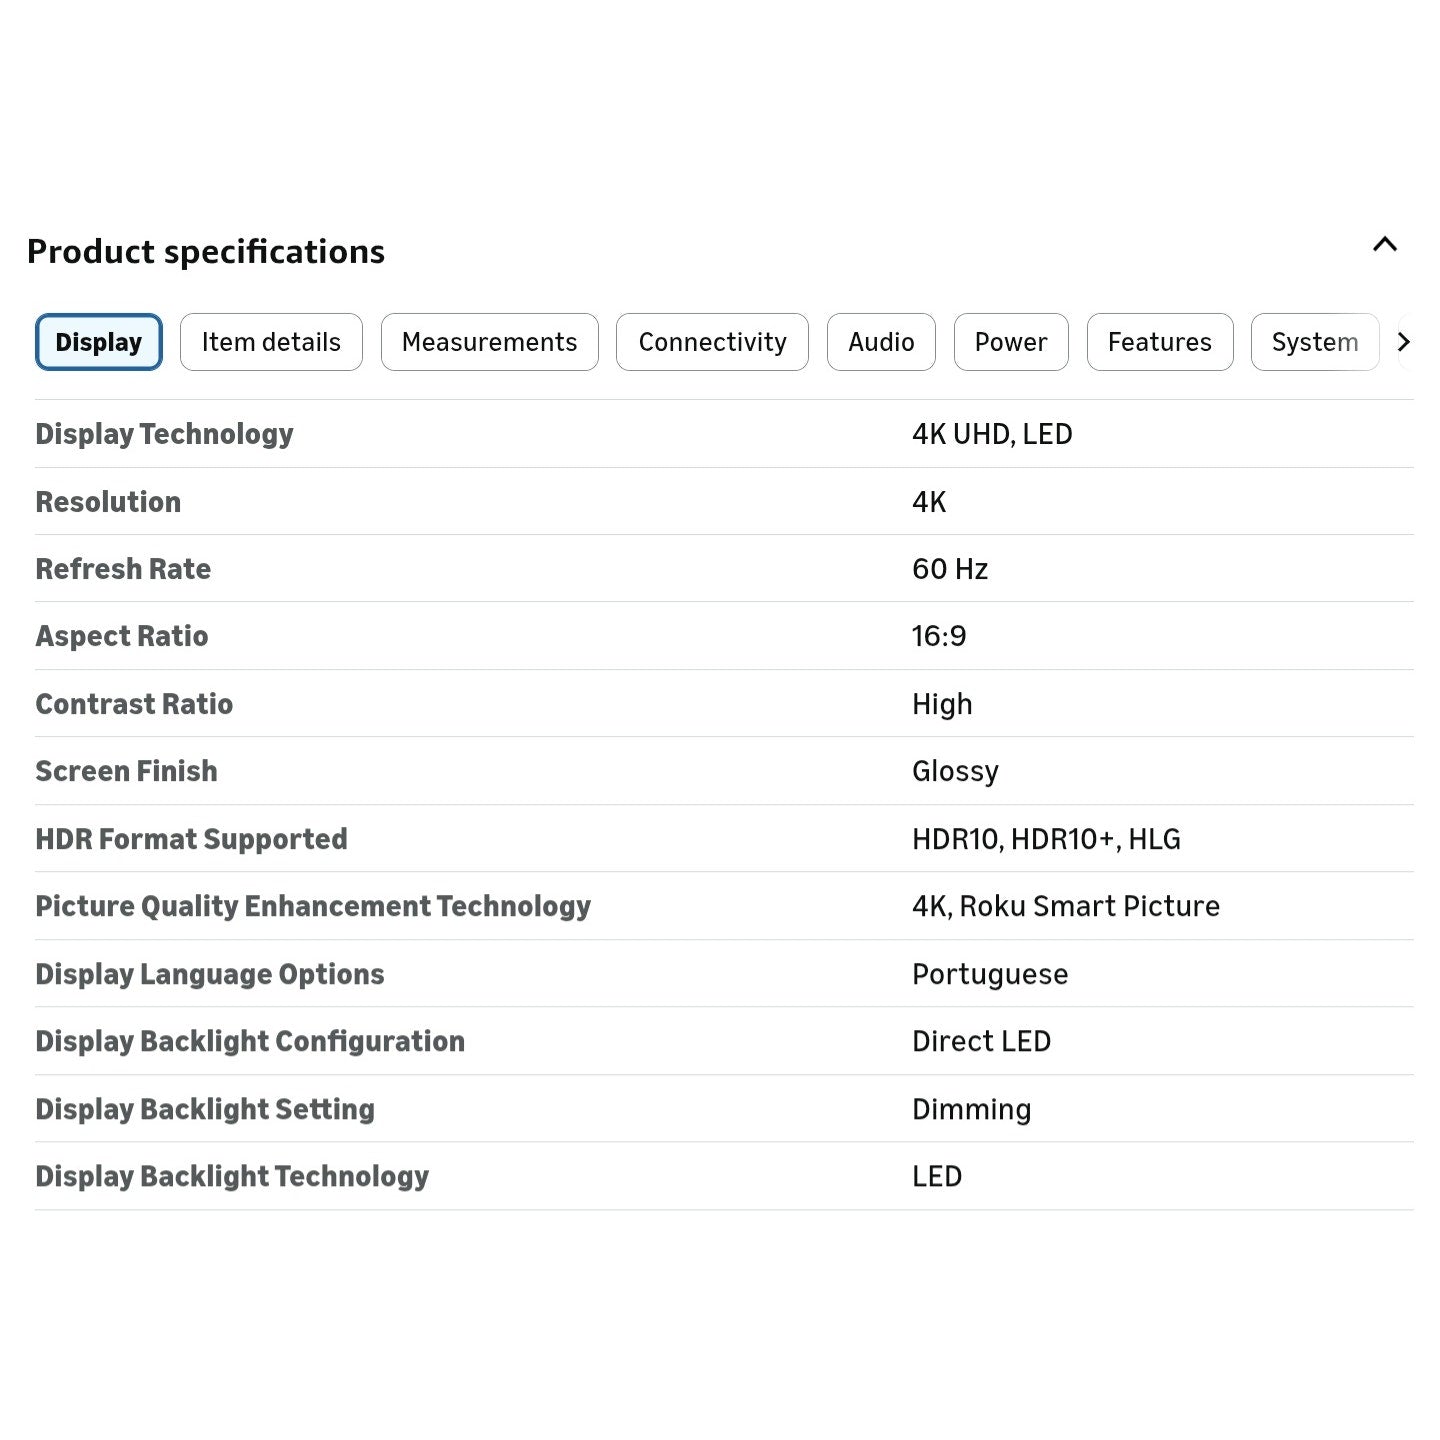Switch to the Item details tab

[x=271, y=342]
